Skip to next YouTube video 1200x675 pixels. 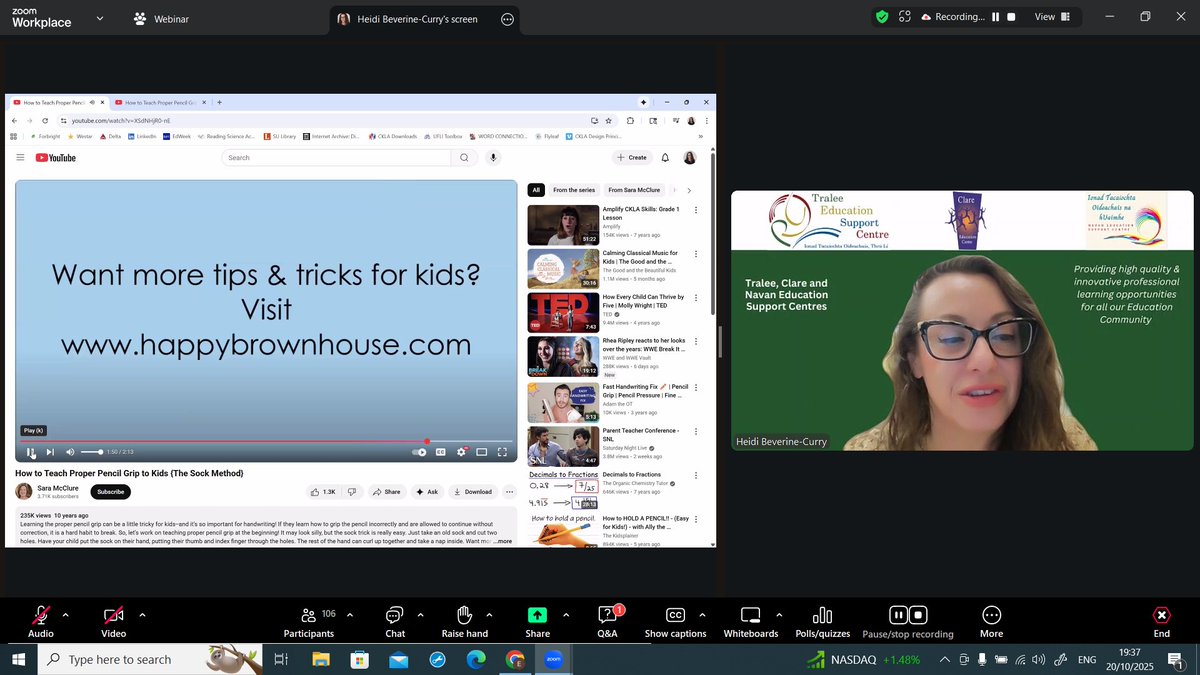[50, 452]
